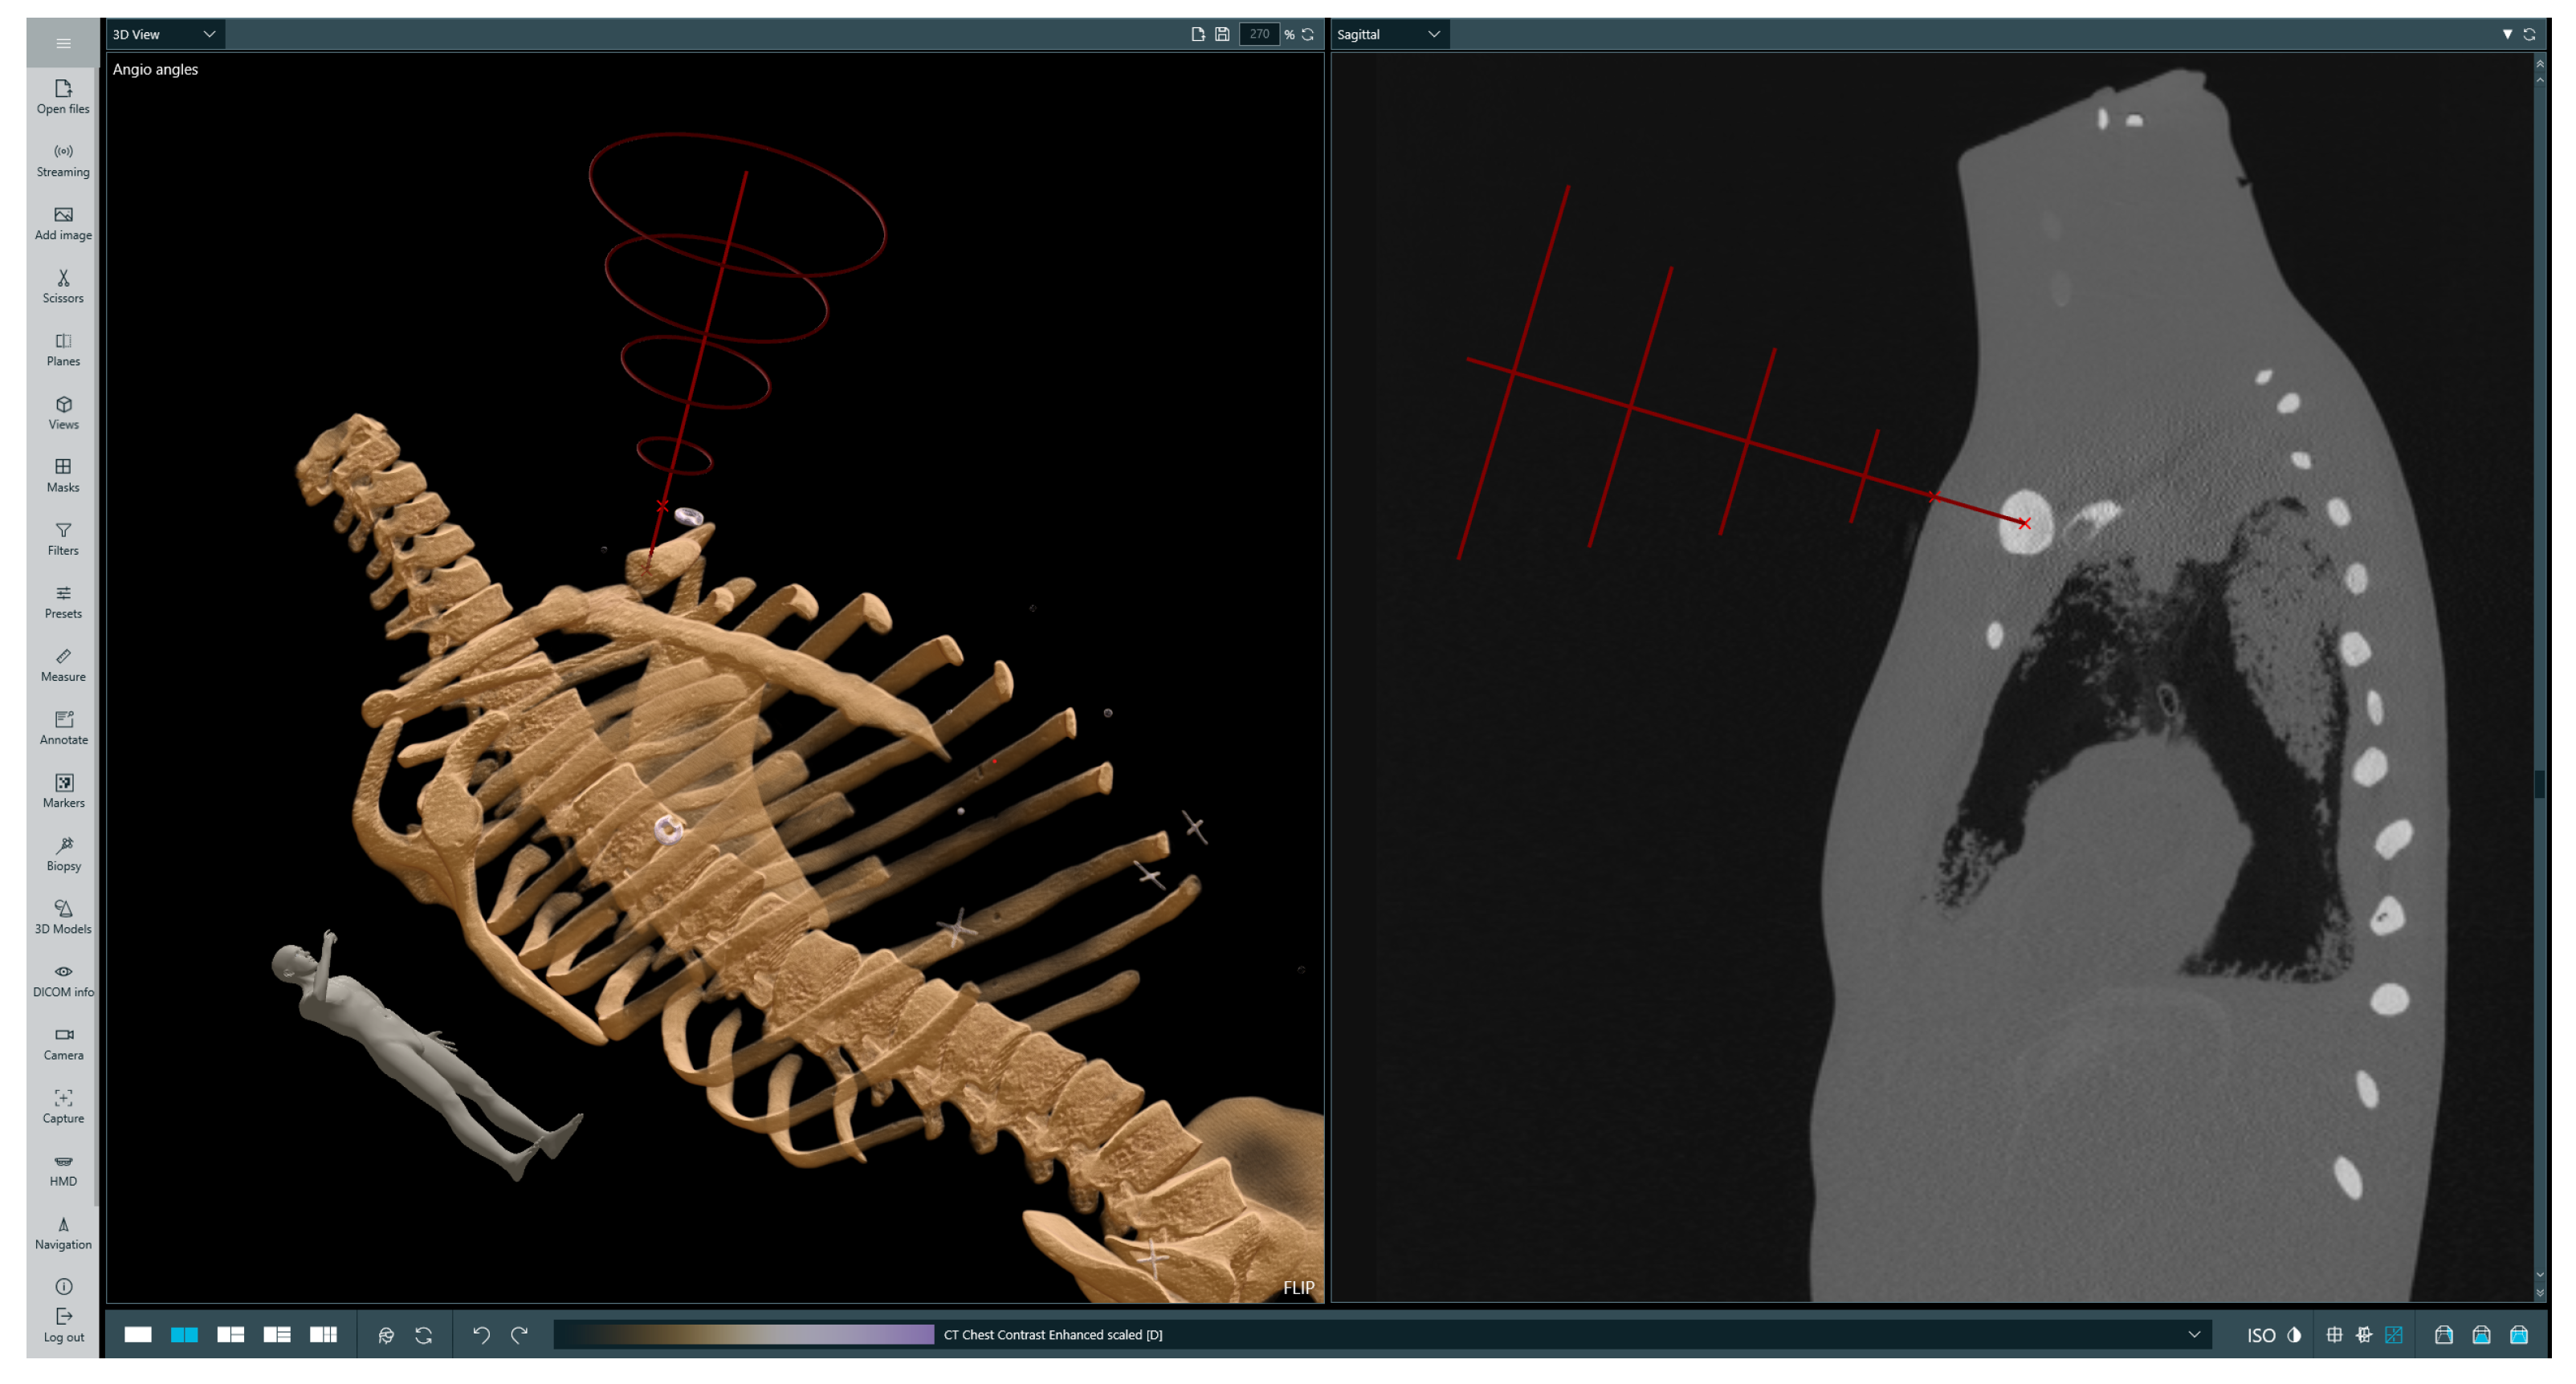Open the Measure tool

63,664
